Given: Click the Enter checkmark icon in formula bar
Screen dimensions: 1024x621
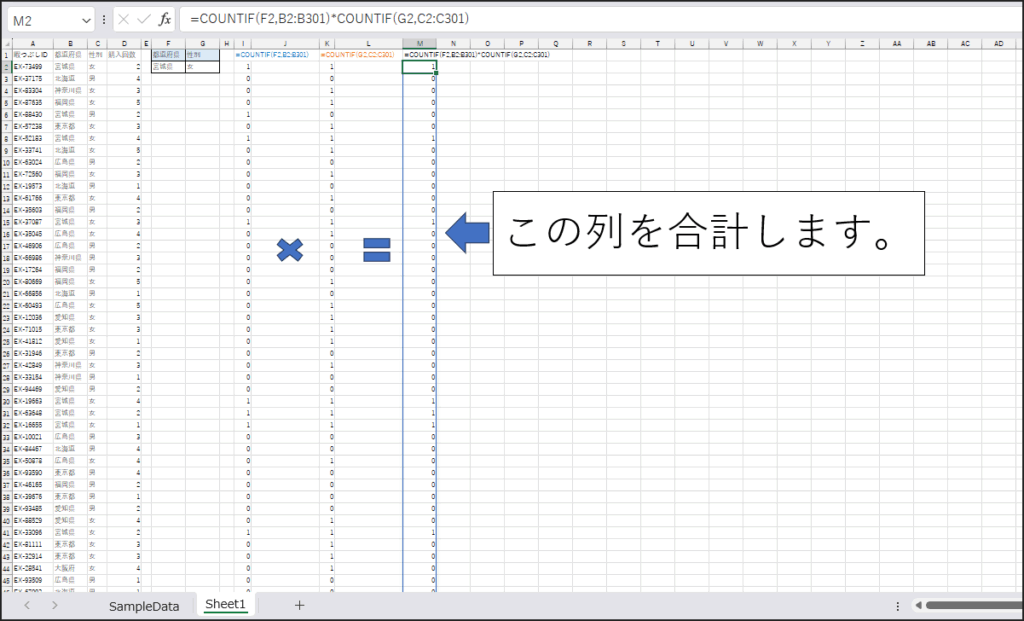Looking at the screenshot, I should pyautogui.click(x=144, y=20).
